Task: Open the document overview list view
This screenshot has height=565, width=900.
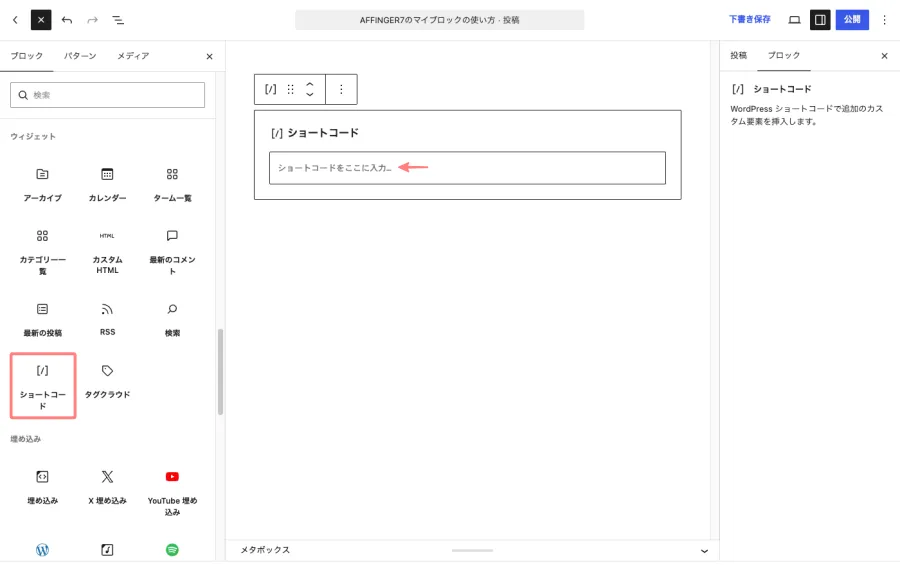Action: pyautogui.click(x=118, y=20)
